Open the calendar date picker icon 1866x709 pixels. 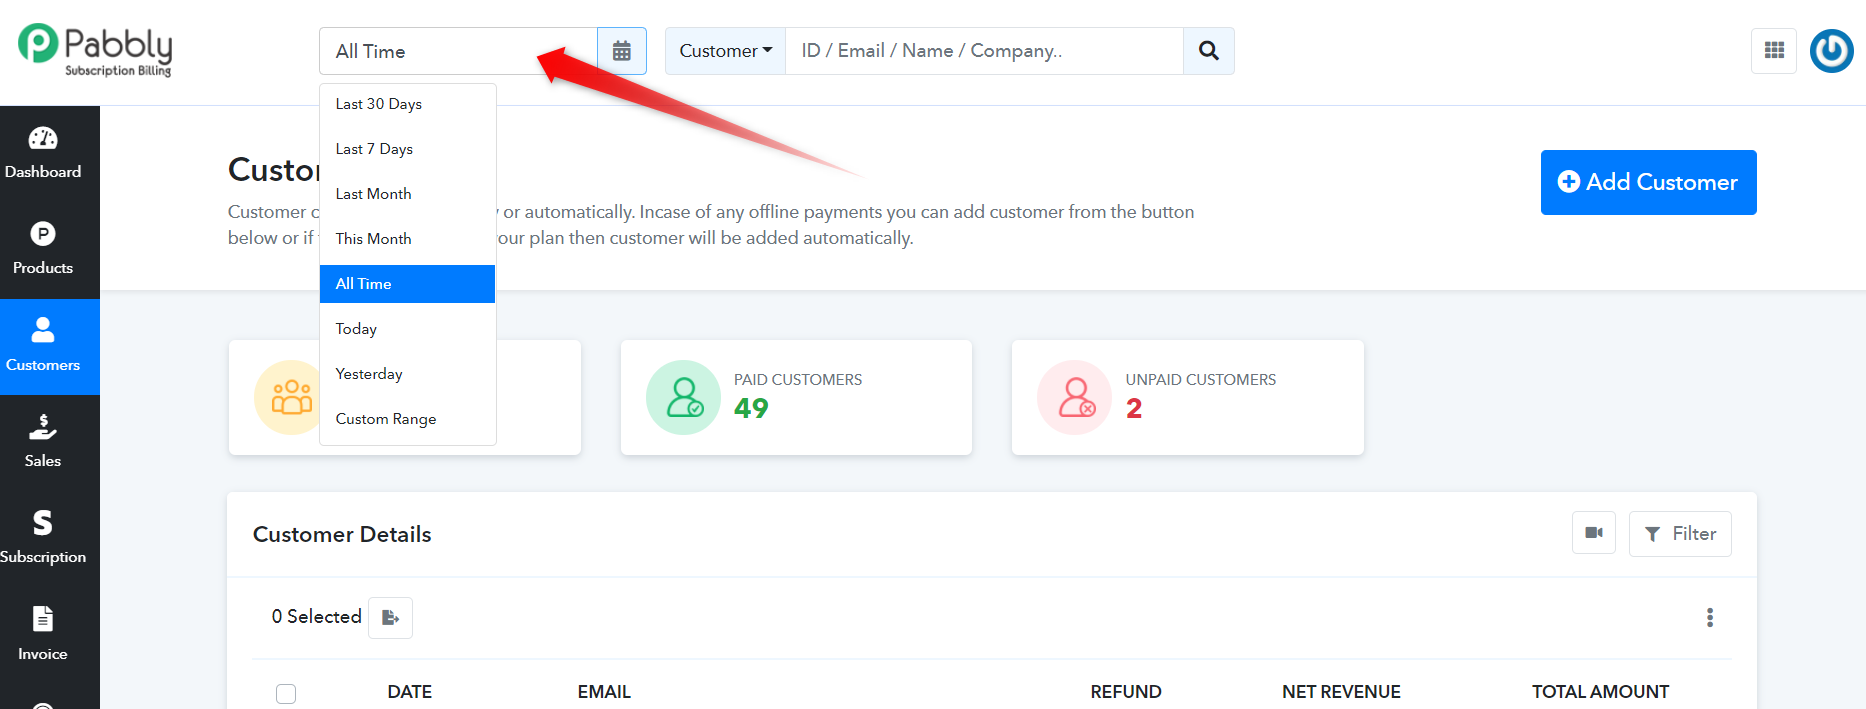pyautogui.click(x=622, y=51)
